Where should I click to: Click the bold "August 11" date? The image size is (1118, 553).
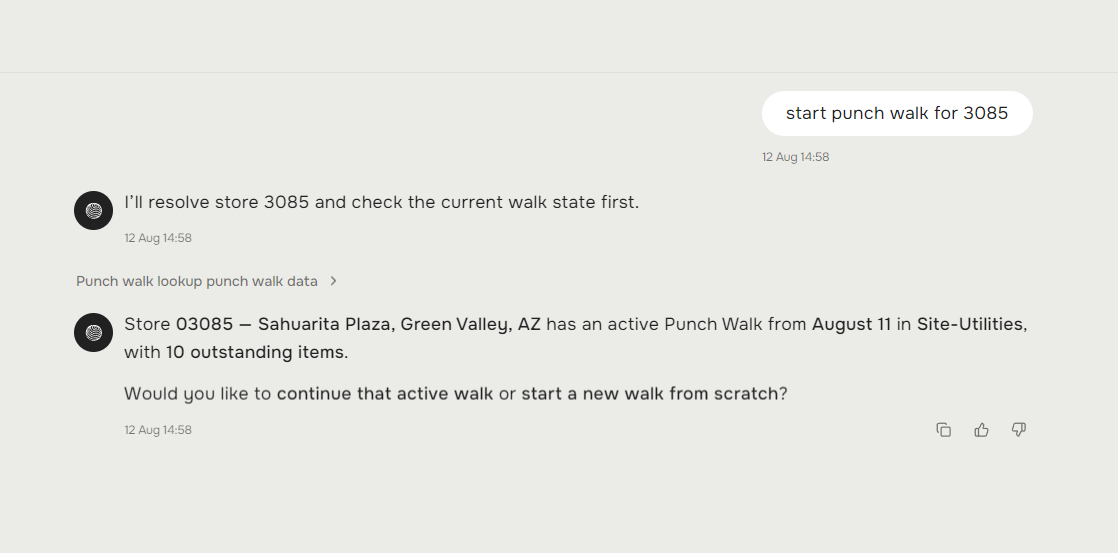click(851, 324)
